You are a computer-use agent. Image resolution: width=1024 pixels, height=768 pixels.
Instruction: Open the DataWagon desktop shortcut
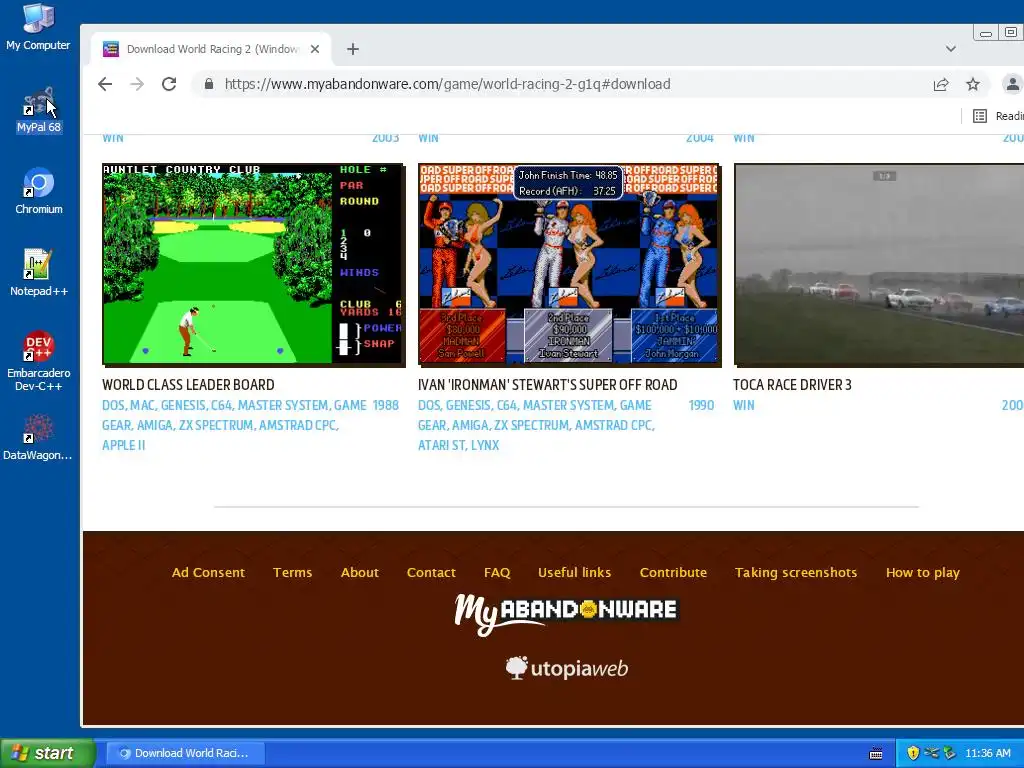pyautogui.click(x=38, y=437)
